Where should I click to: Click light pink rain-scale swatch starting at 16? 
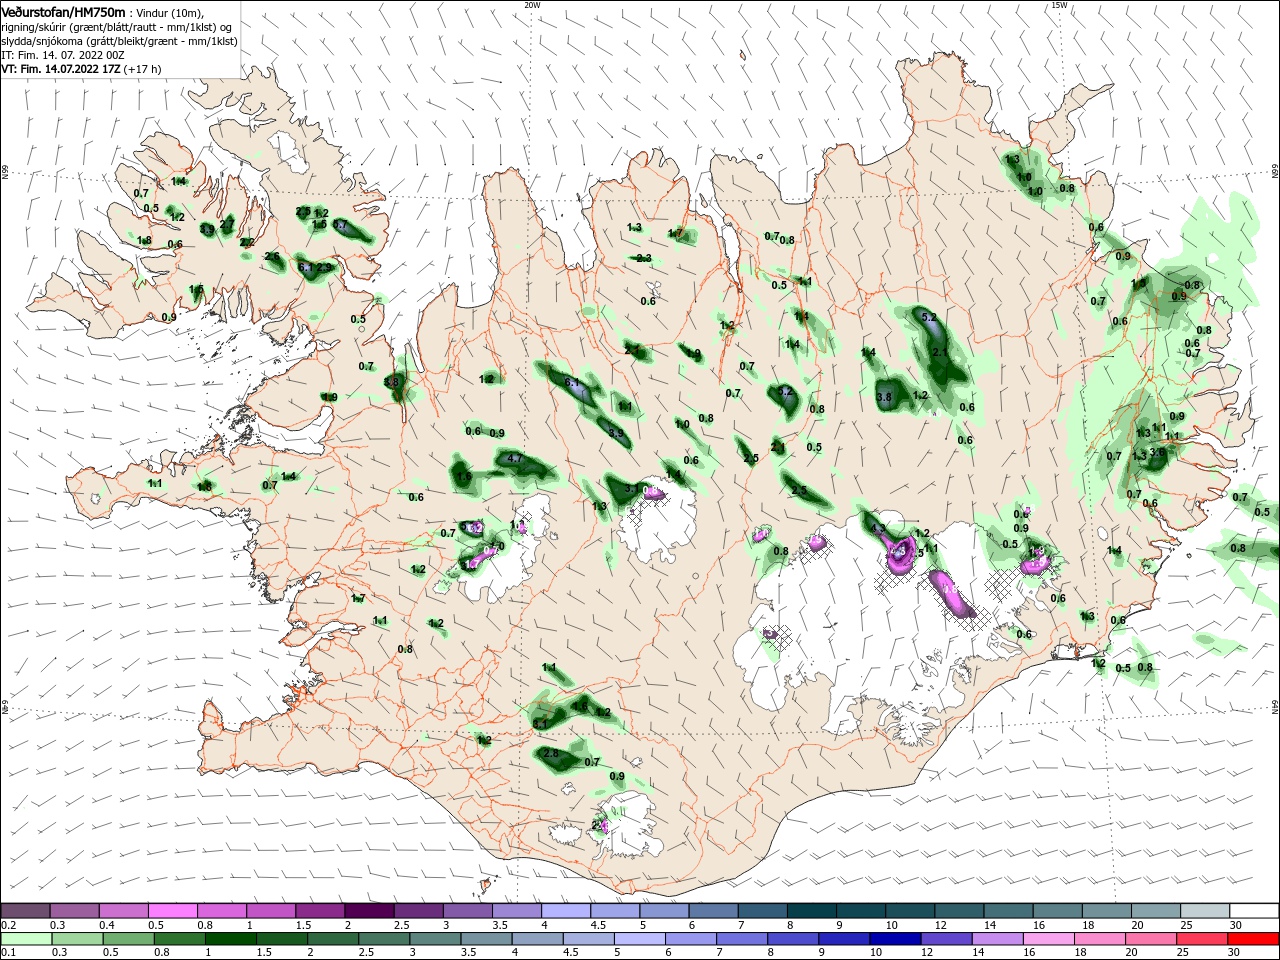click(x=1048, y=939)
